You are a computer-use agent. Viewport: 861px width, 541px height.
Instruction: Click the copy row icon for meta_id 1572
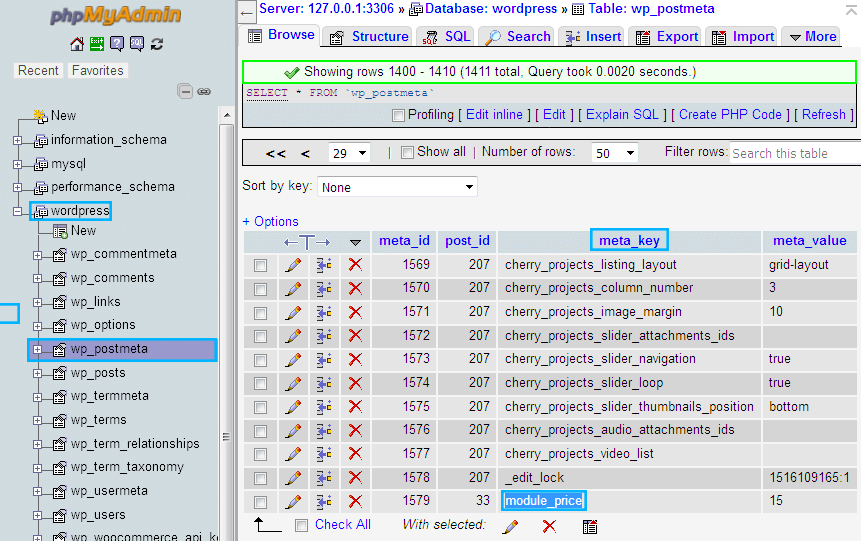pyautogui.click(x=324, y=336)
